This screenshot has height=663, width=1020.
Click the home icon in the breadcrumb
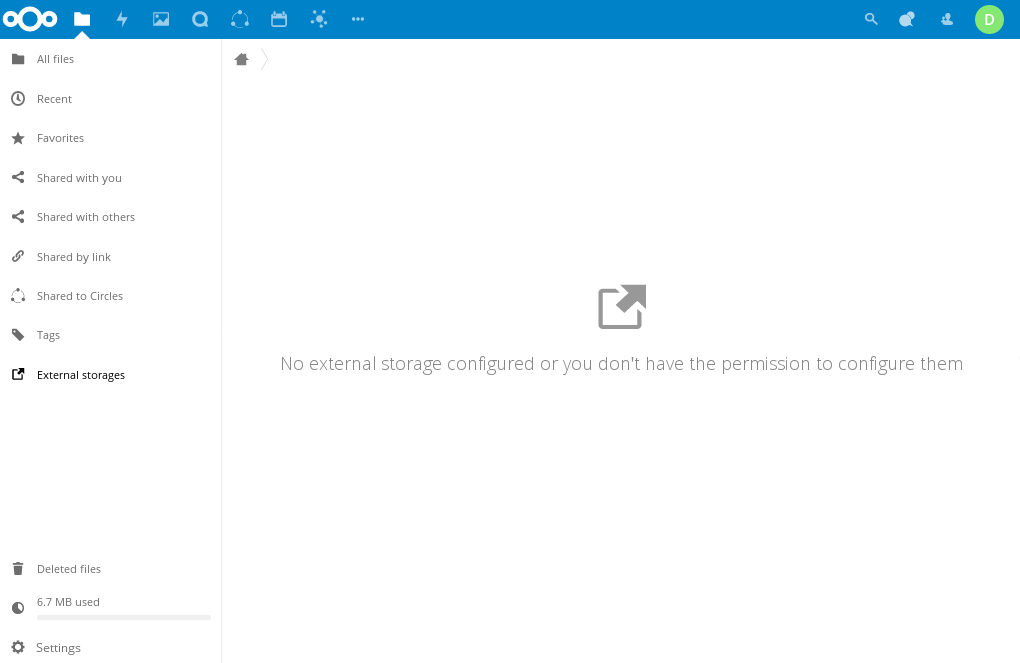tap(241, 59)
